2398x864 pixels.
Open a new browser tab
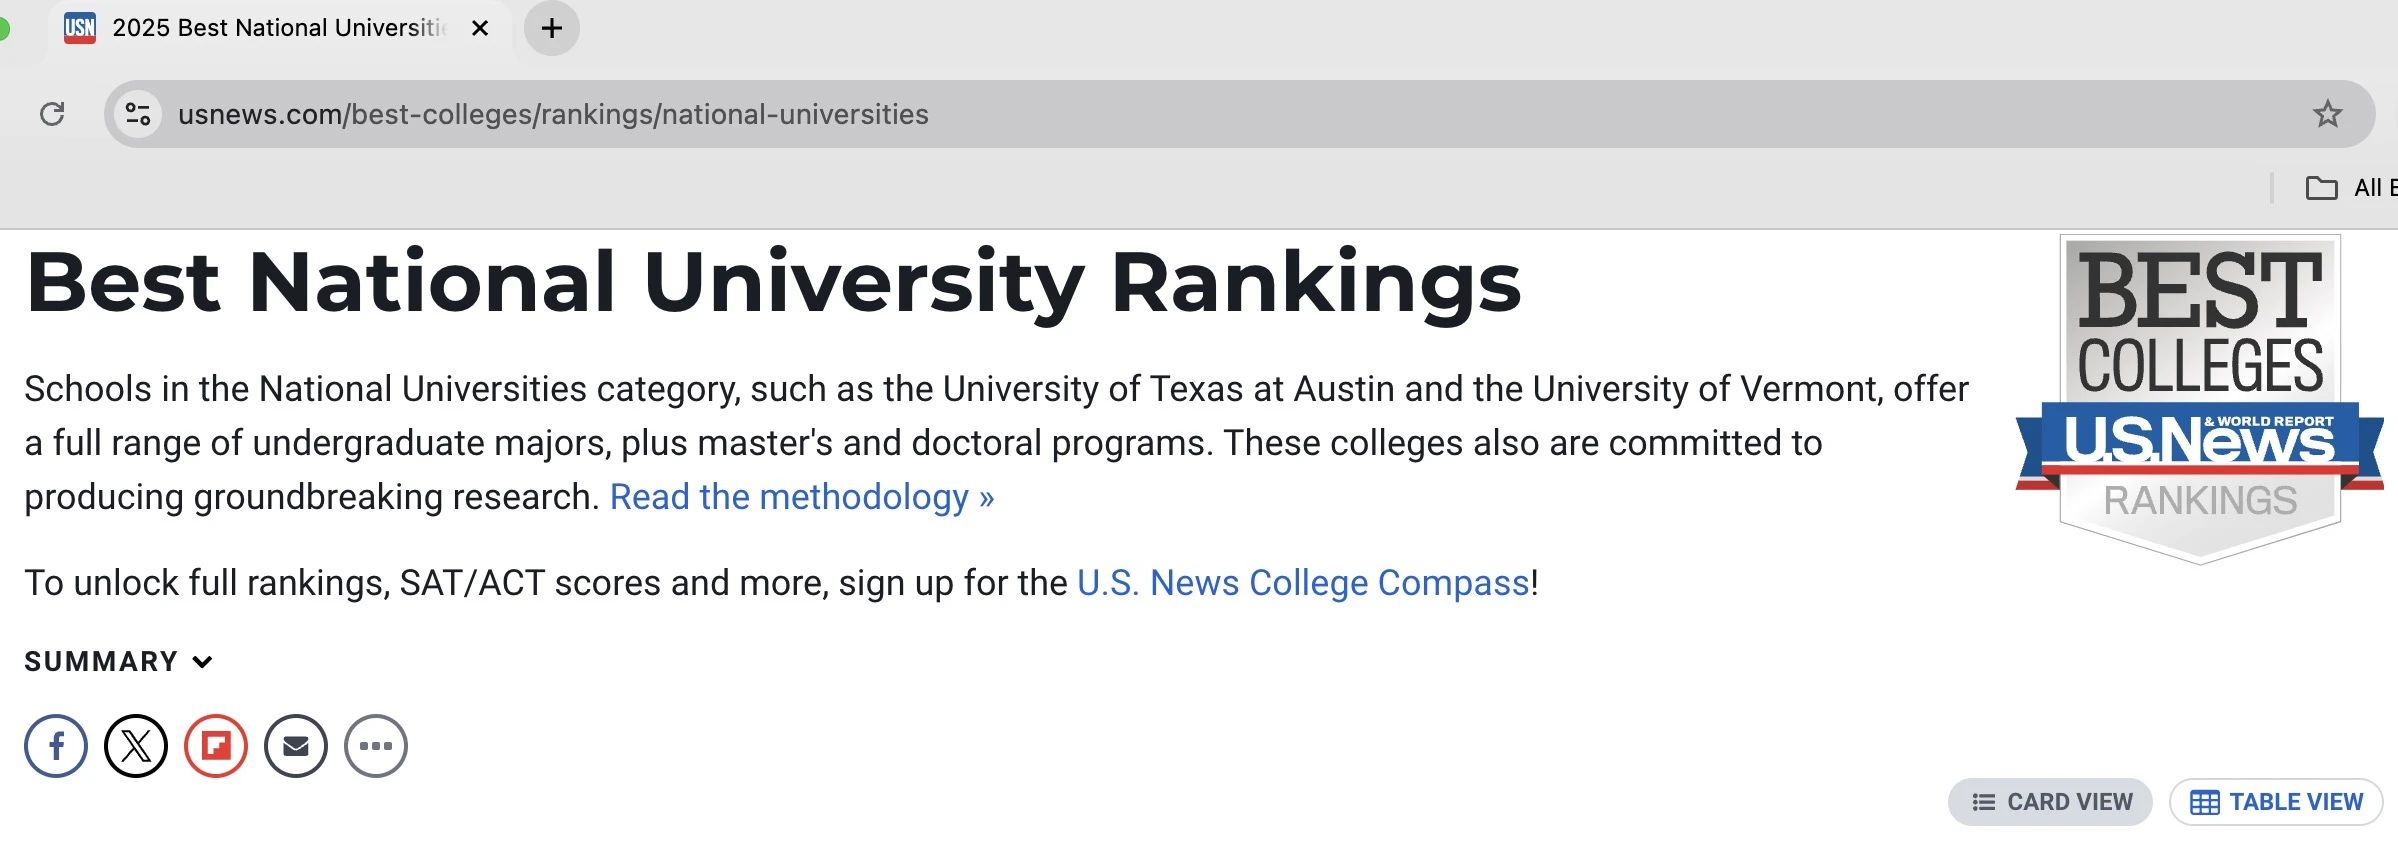pos(552,28)
